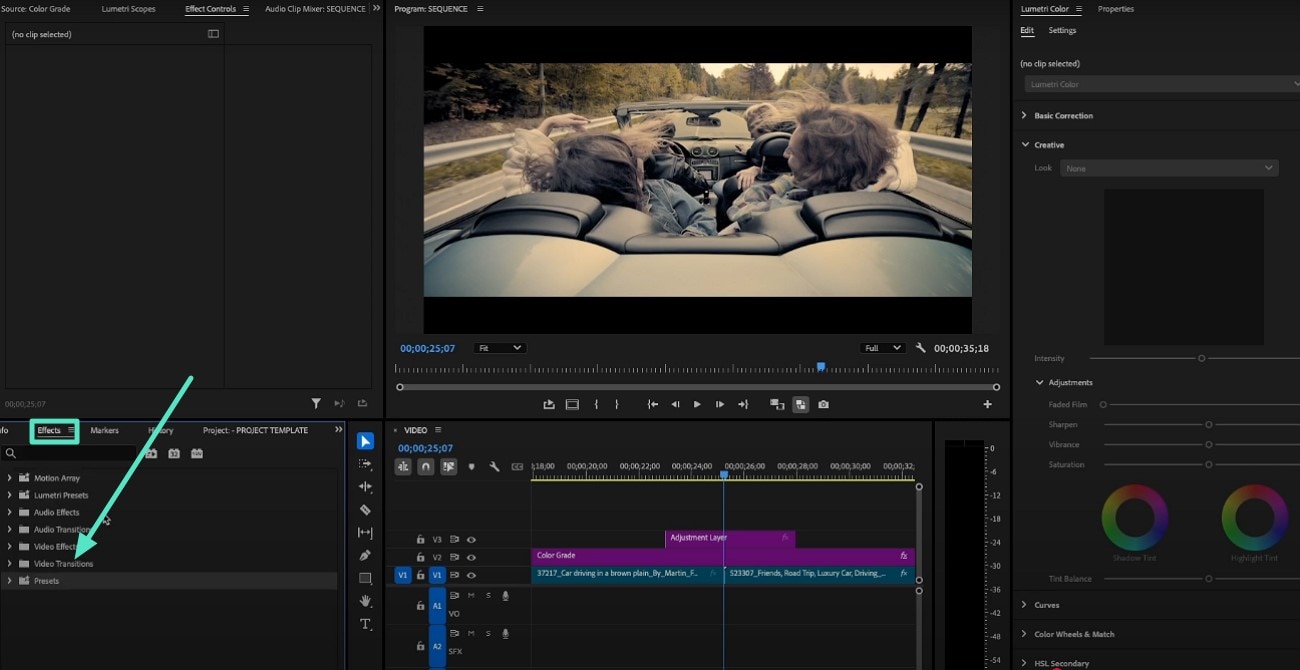Screen dimensions: 1300x670
Task: Select the Track Select Forward tool
Action: tap(365, 463)
